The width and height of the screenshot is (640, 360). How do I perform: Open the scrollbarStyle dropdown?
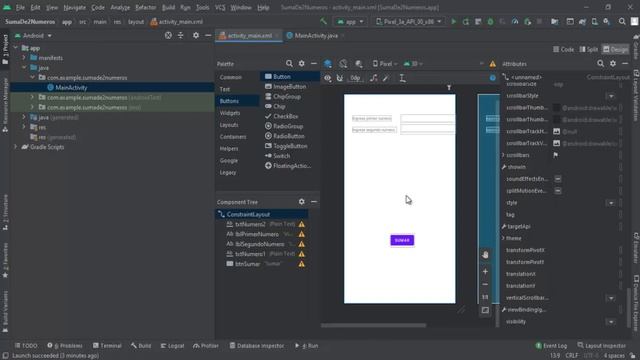[611, 96]
